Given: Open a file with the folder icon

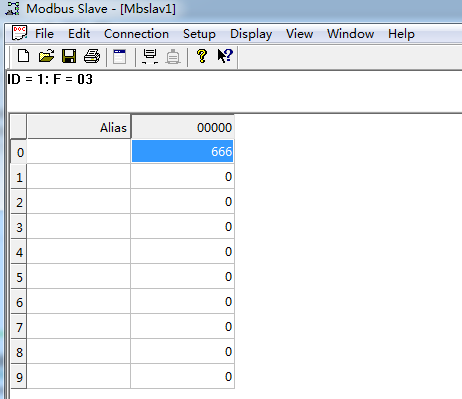Looking at the screenshot, I should [46, 56].
